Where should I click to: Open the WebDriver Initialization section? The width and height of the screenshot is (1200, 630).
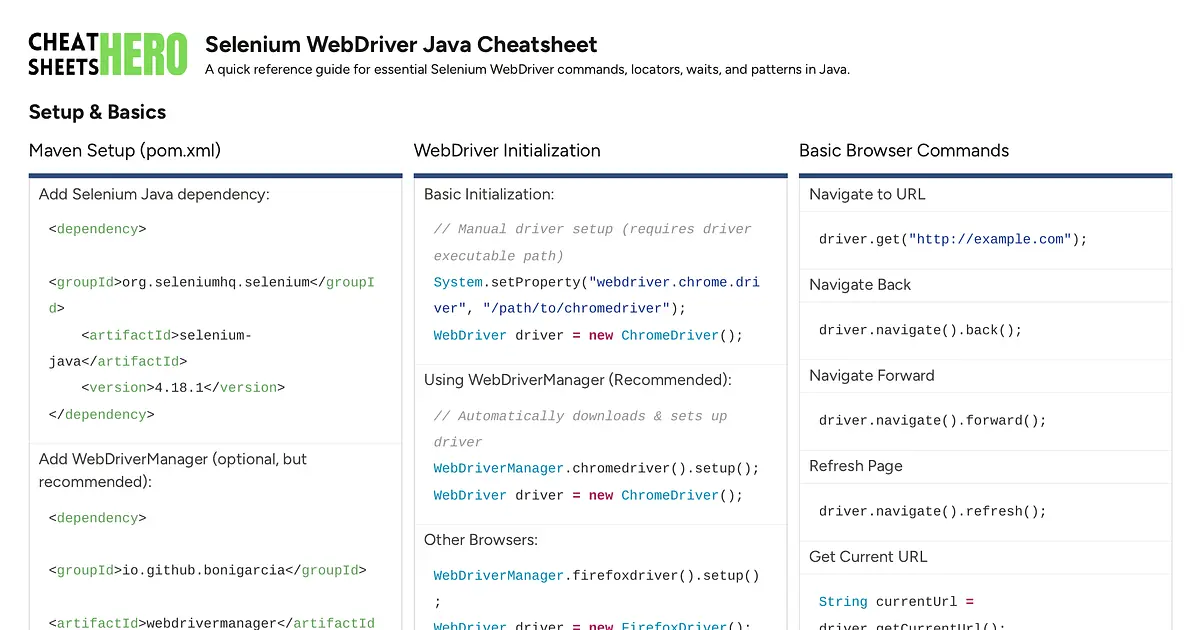pyautogui.click(x=506, y=151)
